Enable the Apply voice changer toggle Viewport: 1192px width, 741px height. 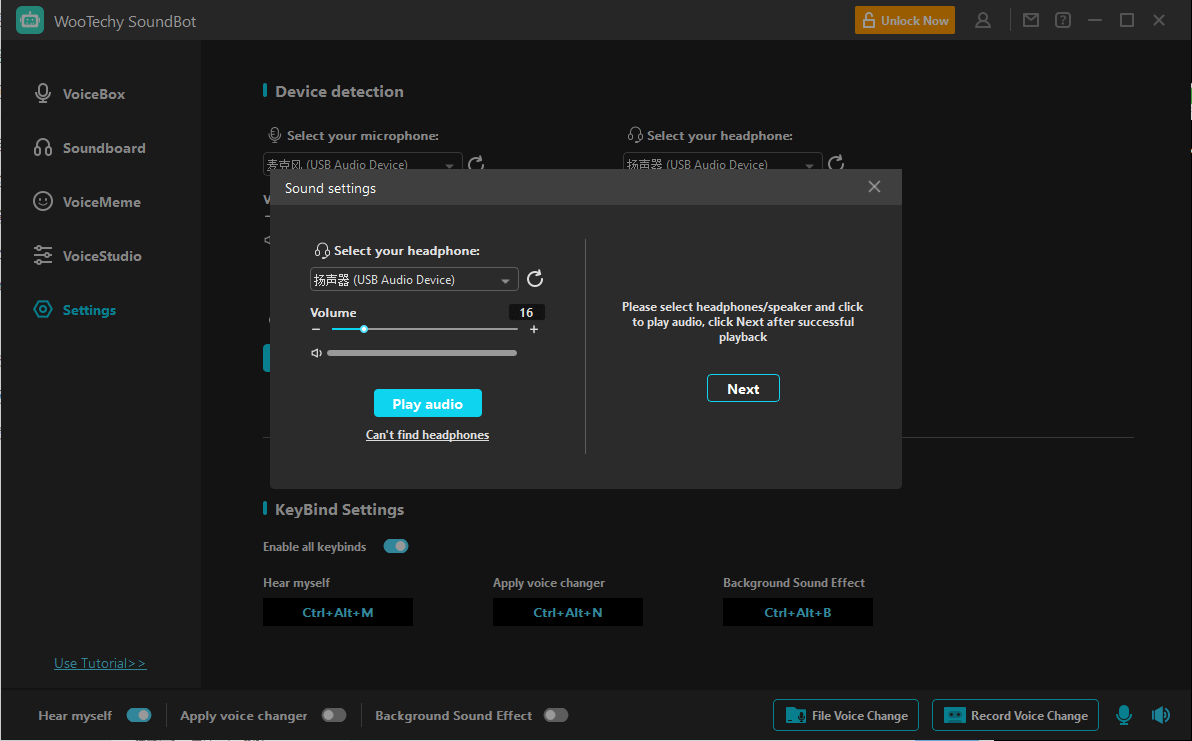[334, 715]
